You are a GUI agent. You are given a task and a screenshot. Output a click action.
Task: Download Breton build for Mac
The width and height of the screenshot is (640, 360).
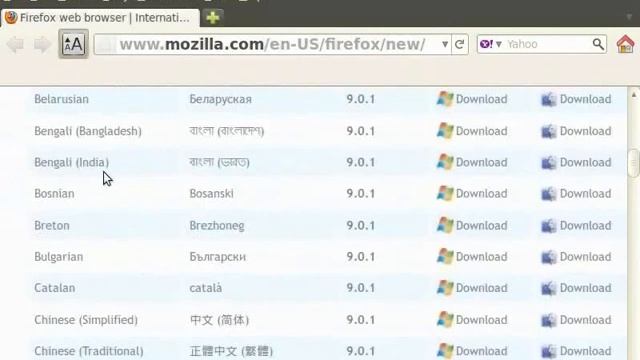click(576, 225)
